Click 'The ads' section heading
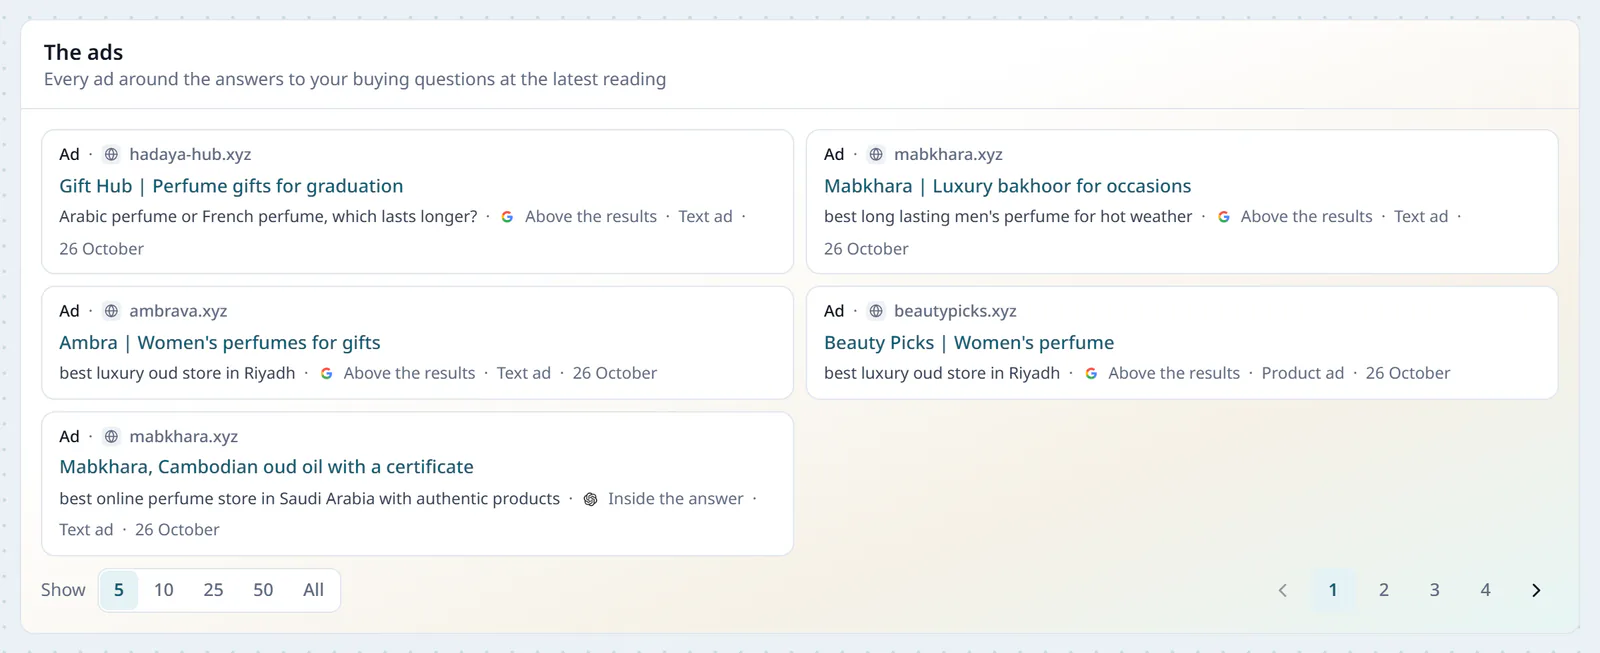1600x653 pixels. (x=84, y=52)
